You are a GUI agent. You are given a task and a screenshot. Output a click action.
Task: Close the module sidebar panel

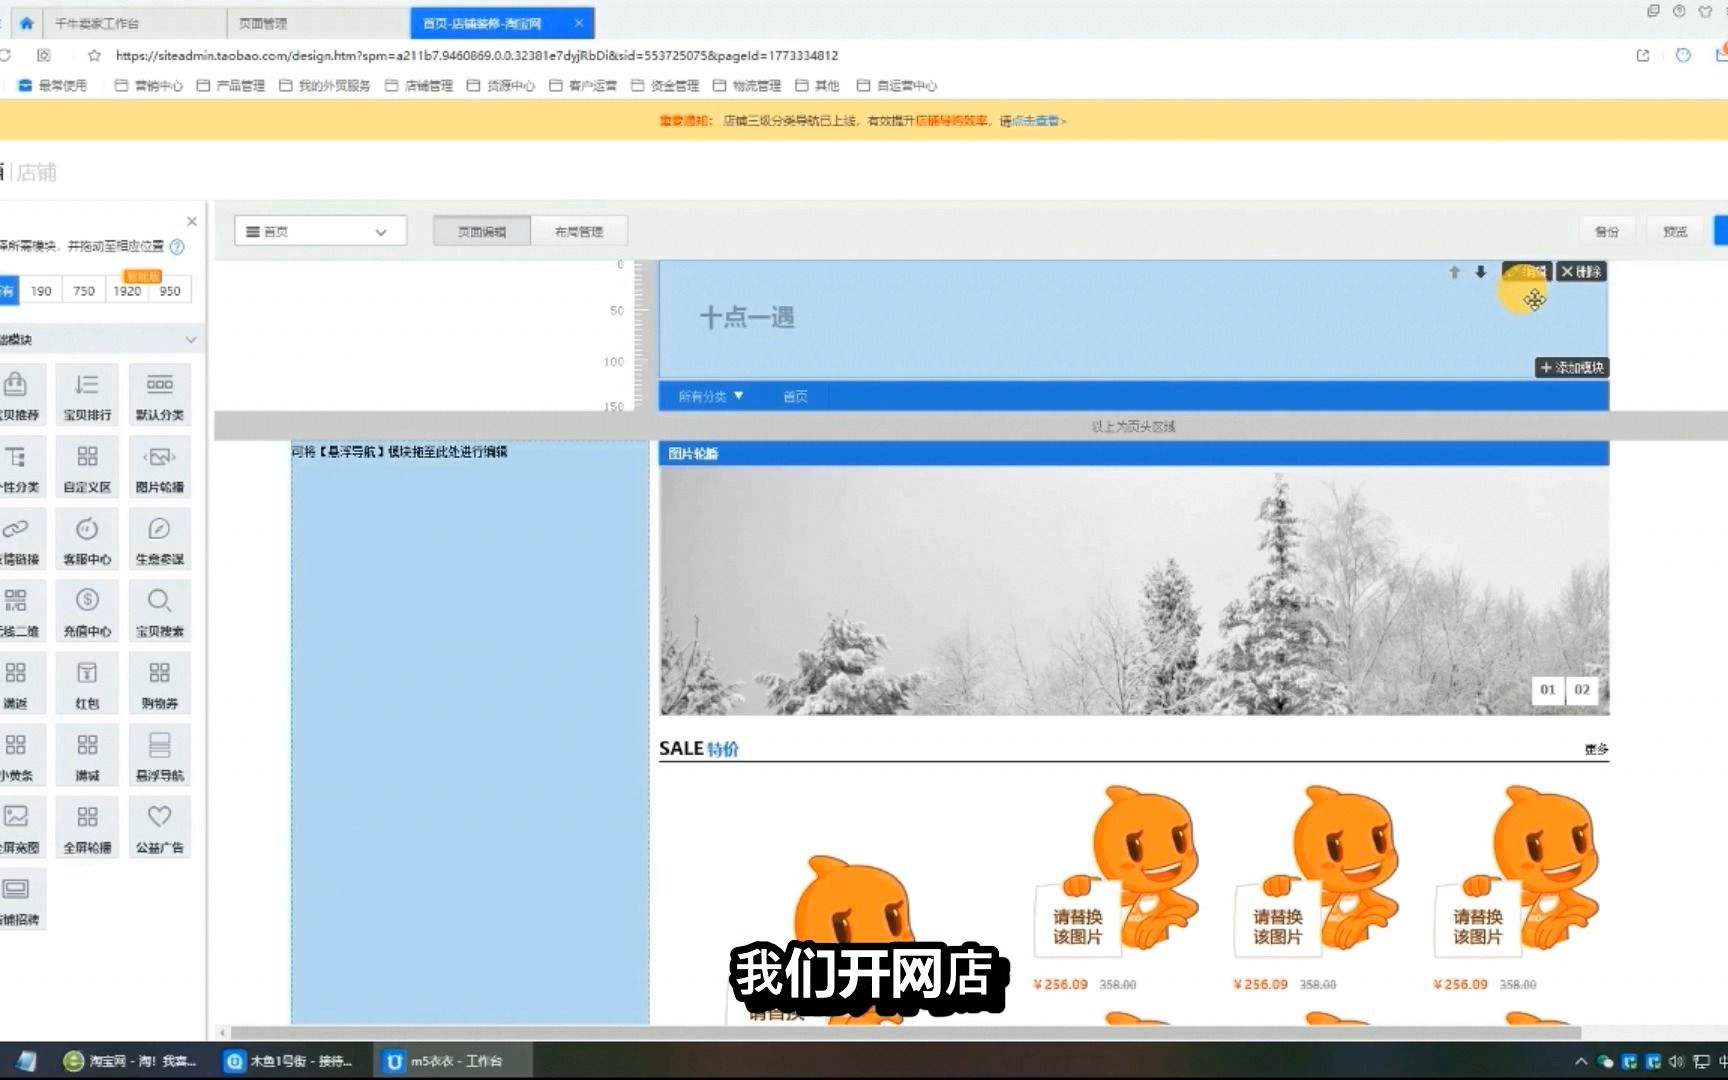[x=192, y=221]
